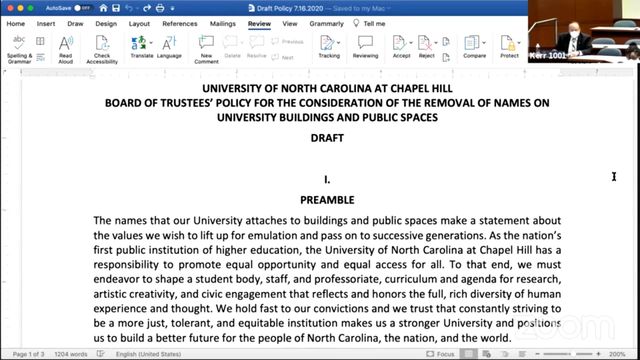Click the DRAFT heading in document
640x360 pixels.
click(x=327, y=138)
